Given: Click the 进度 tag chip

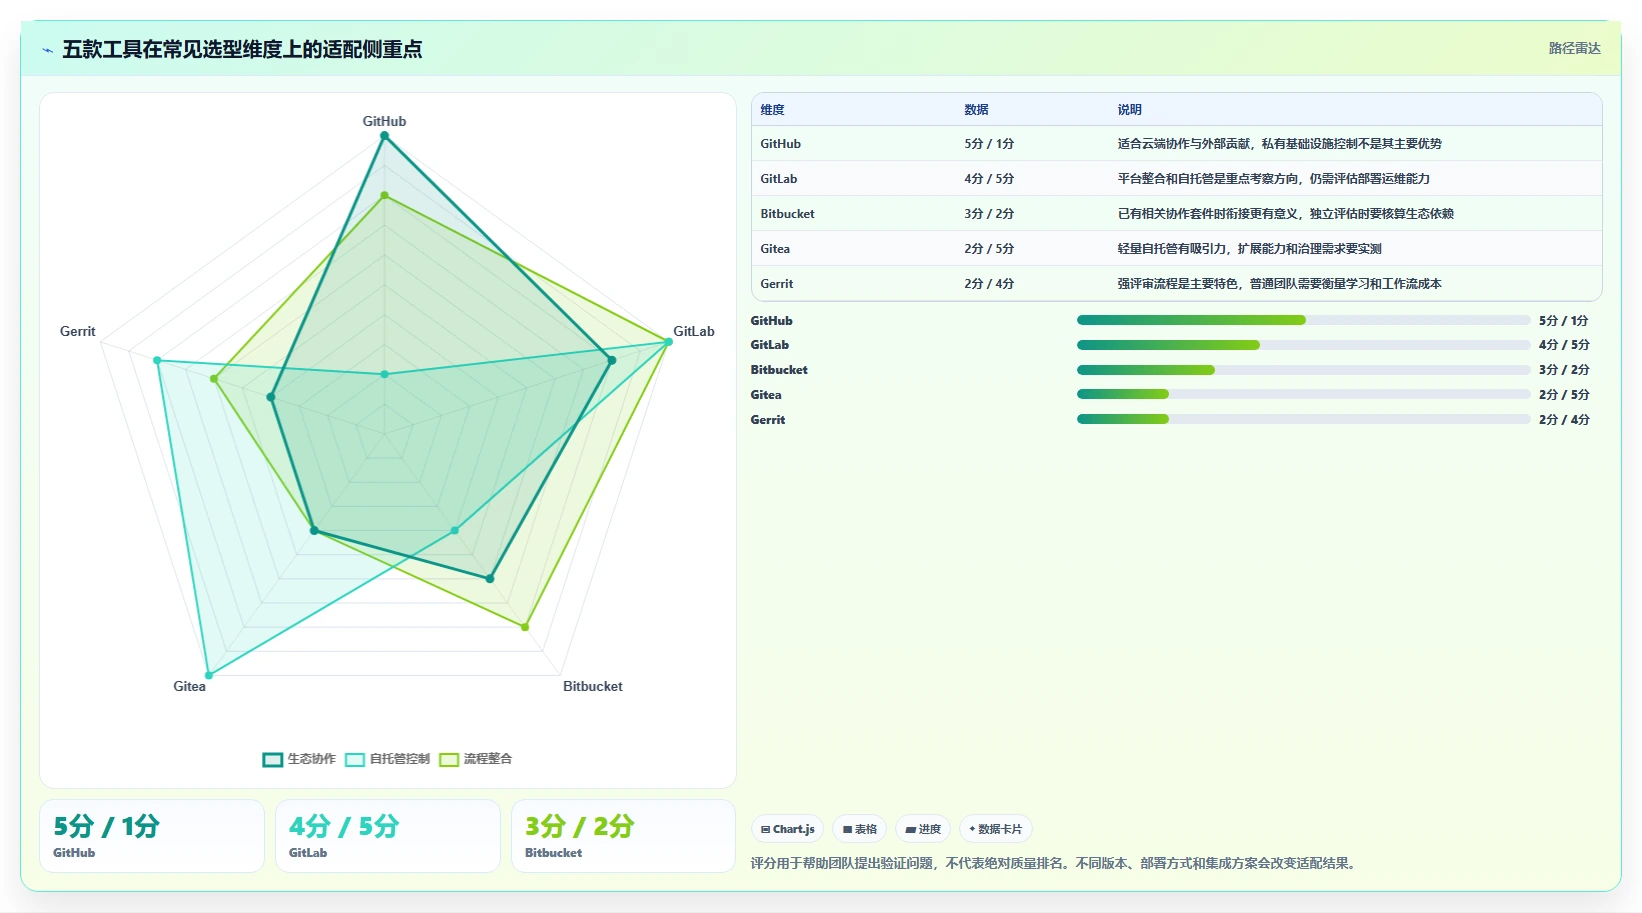Looking at the screenshot, I should [x=923, y=829].
